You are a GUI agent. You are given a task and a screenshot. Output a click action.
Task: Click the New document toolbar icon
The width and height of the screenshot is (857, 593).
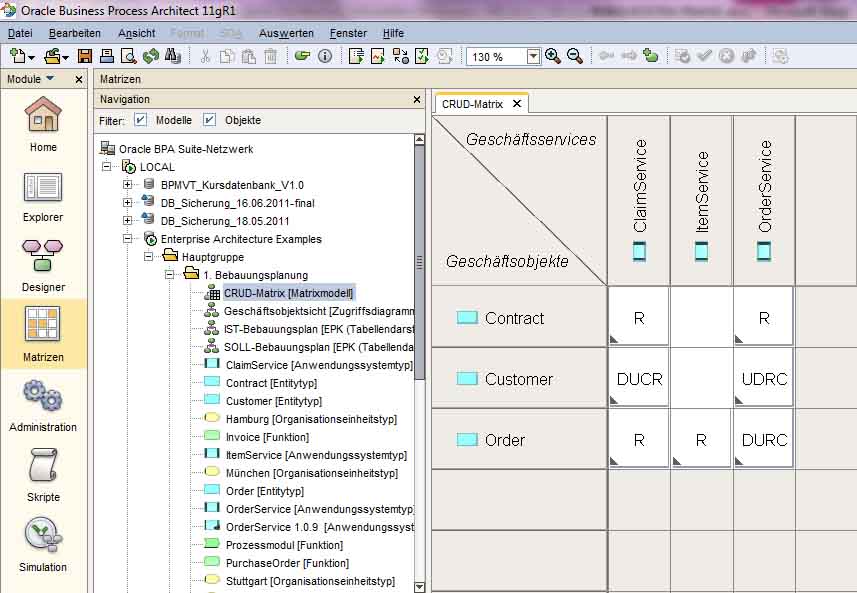[x=17, y=56]
